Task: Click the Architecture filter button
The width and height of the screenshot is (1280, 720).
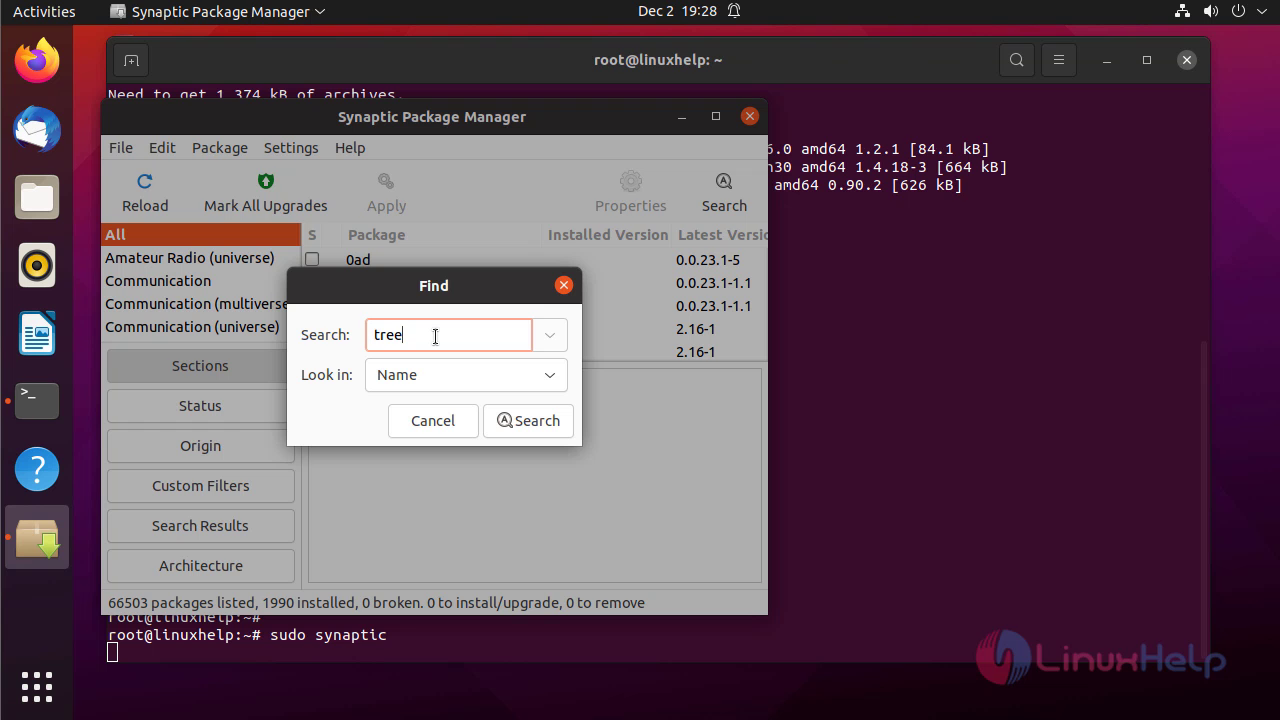Action: (200, 566)
